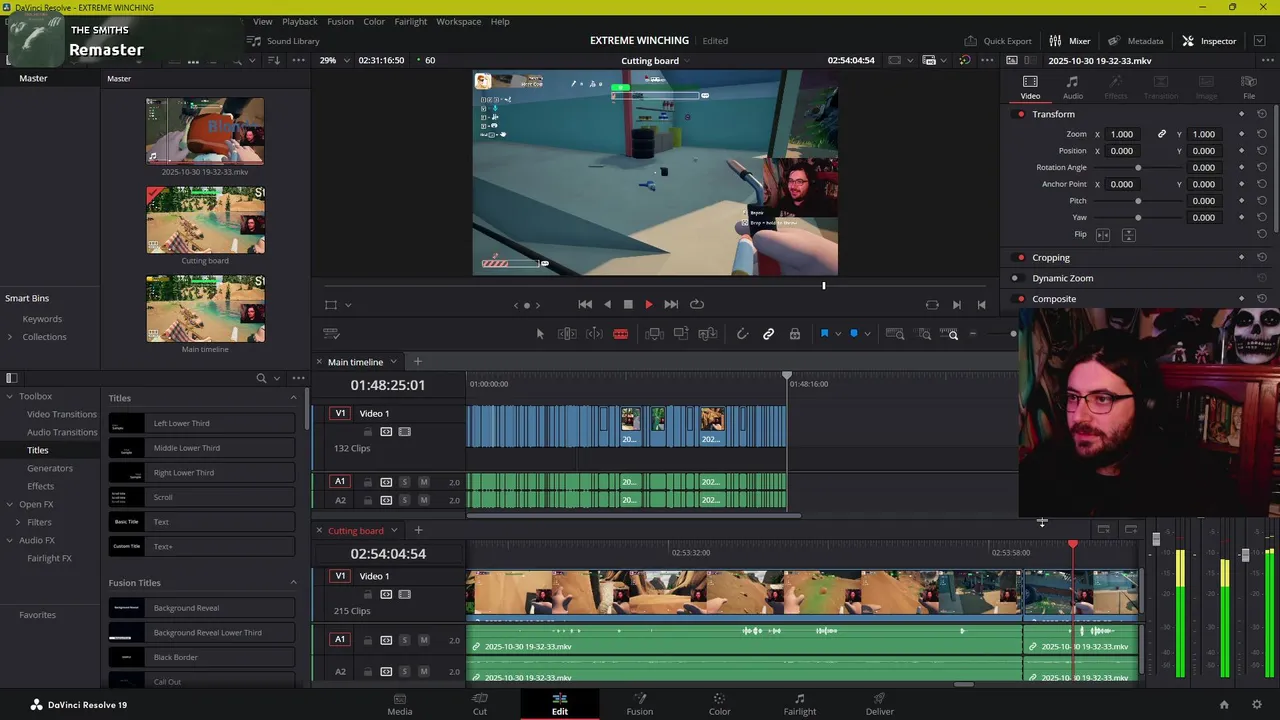The image size is (1280, 720).
Task: Flip the clip horizontally
Action: tap(1103, 234)
